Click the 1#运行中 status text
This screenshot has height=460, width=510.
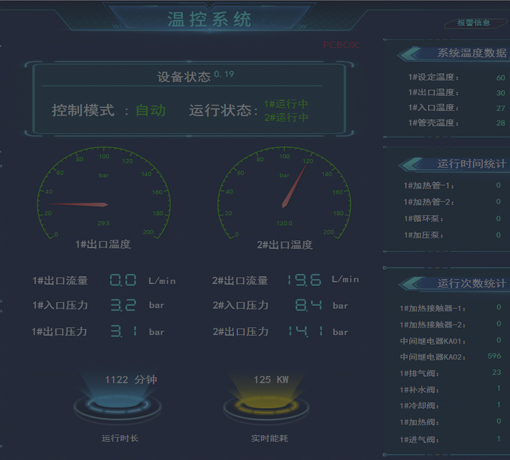tap(286, 104)
